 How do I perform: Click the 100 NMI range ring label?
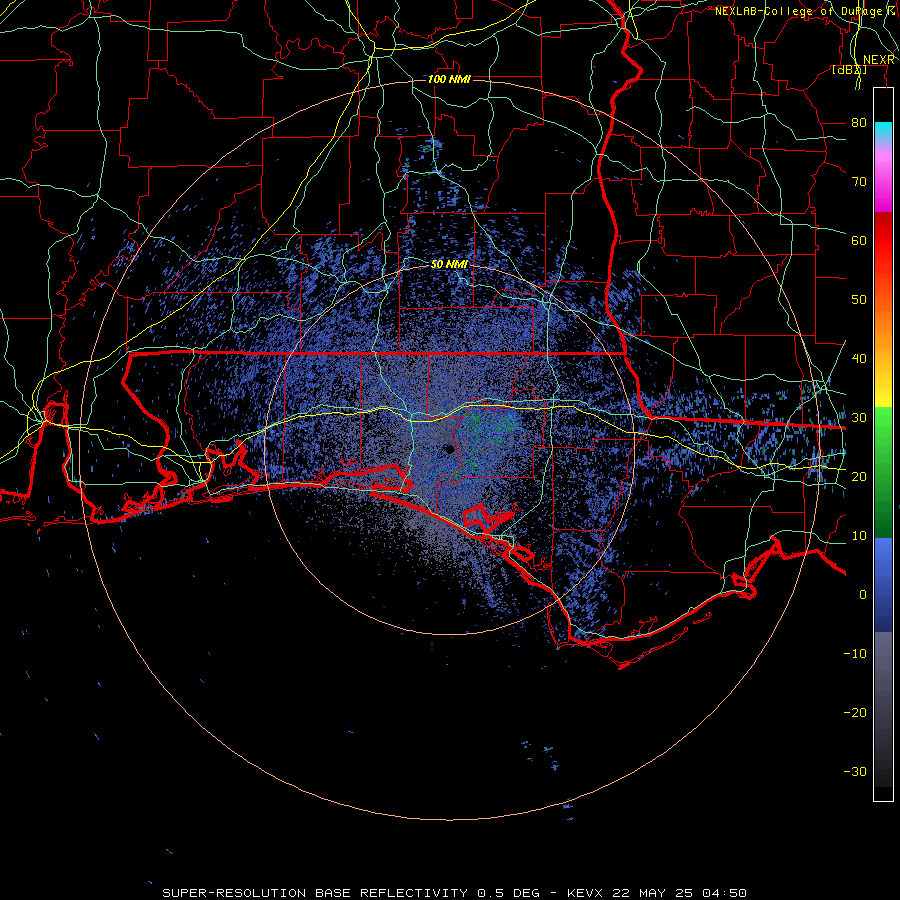(x=449, y=79)
